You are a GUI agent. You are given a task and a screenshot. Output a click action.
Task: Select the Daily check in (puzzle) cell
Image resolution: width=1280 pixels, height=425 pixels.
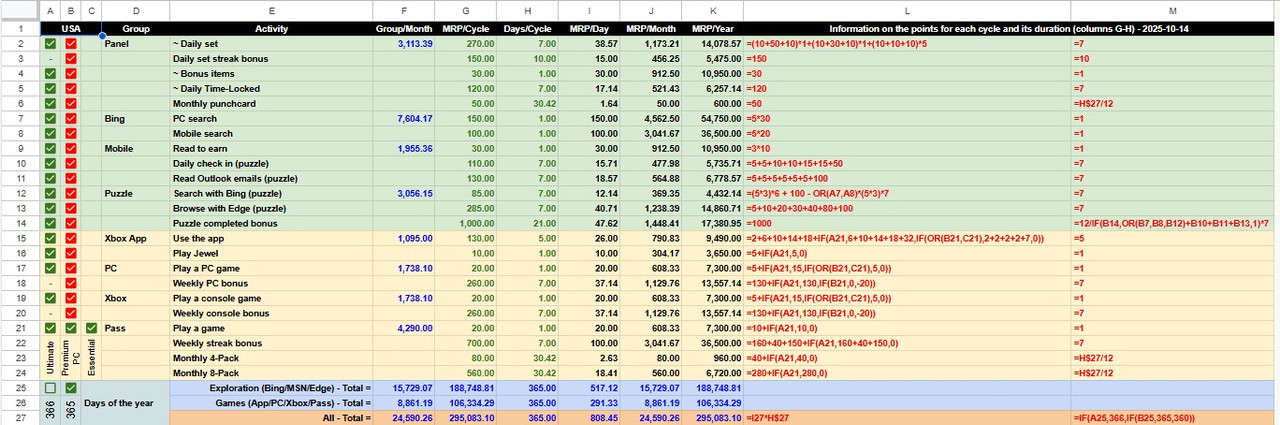tap(271, 163)
